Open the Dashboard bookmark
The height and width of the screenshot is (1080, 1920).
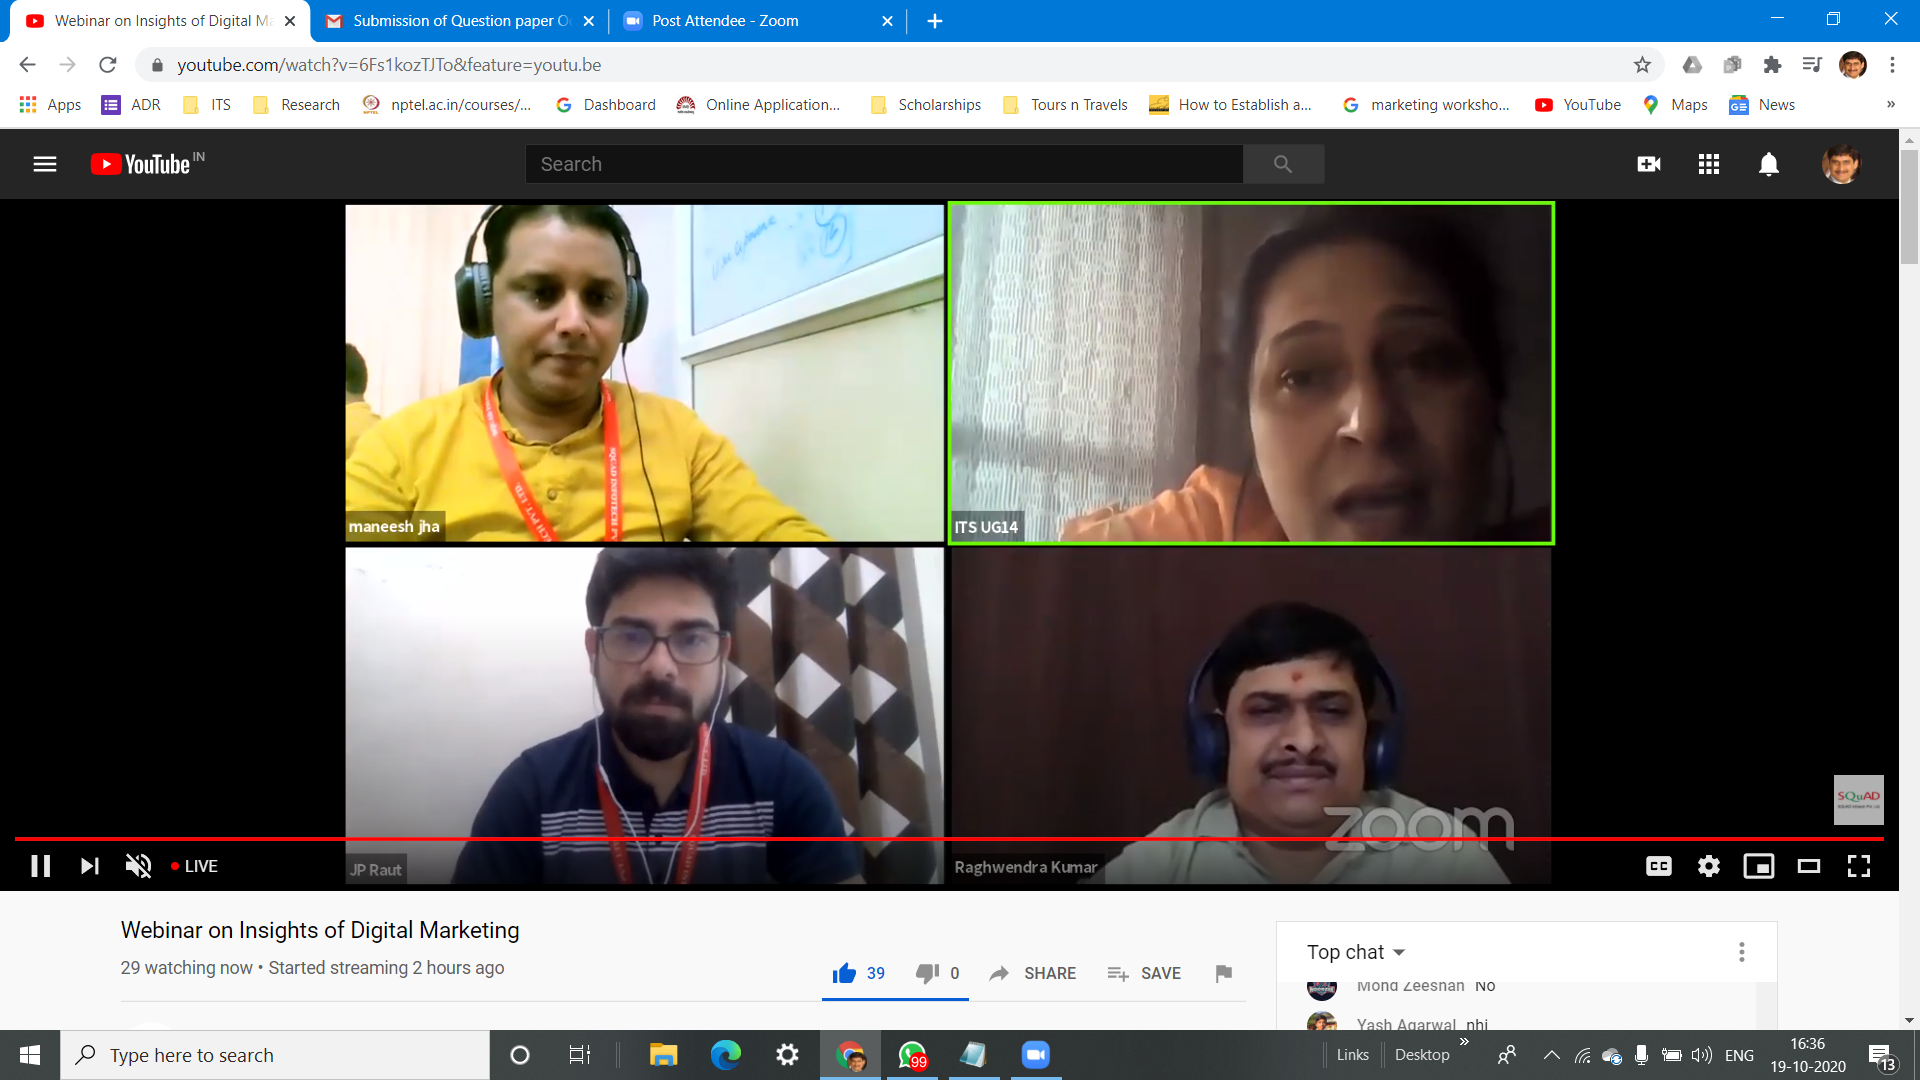[x=606, y=105]
